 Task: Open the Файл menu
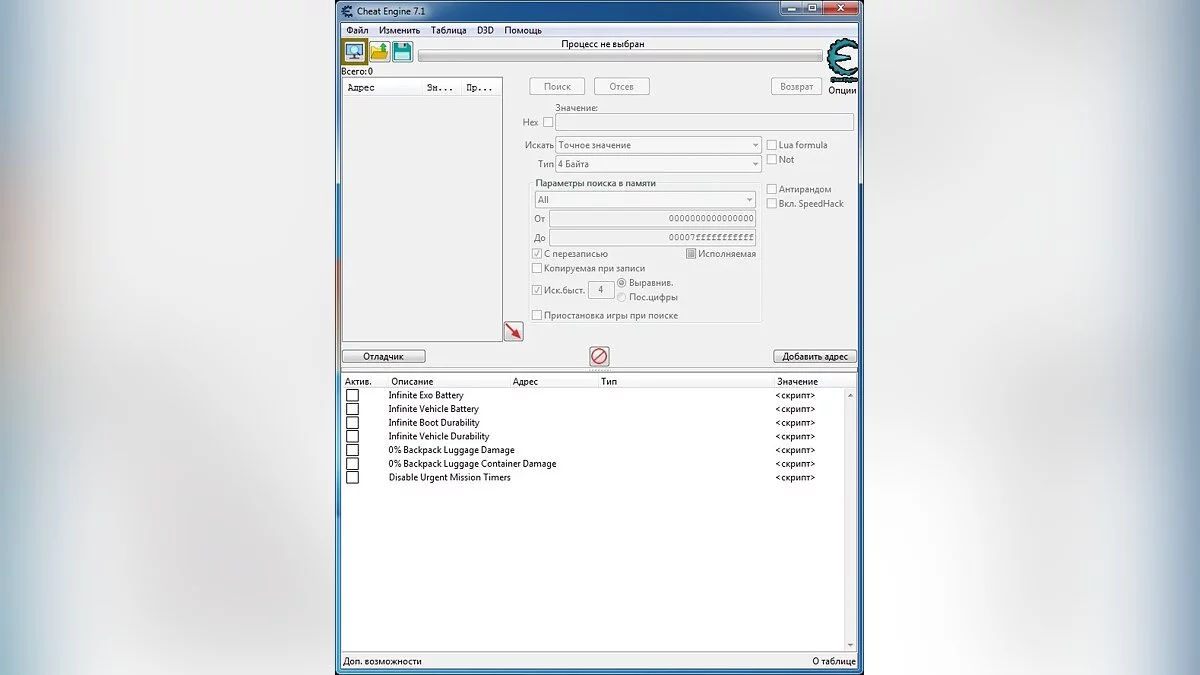pyautogui.click(x=357, y=30)
